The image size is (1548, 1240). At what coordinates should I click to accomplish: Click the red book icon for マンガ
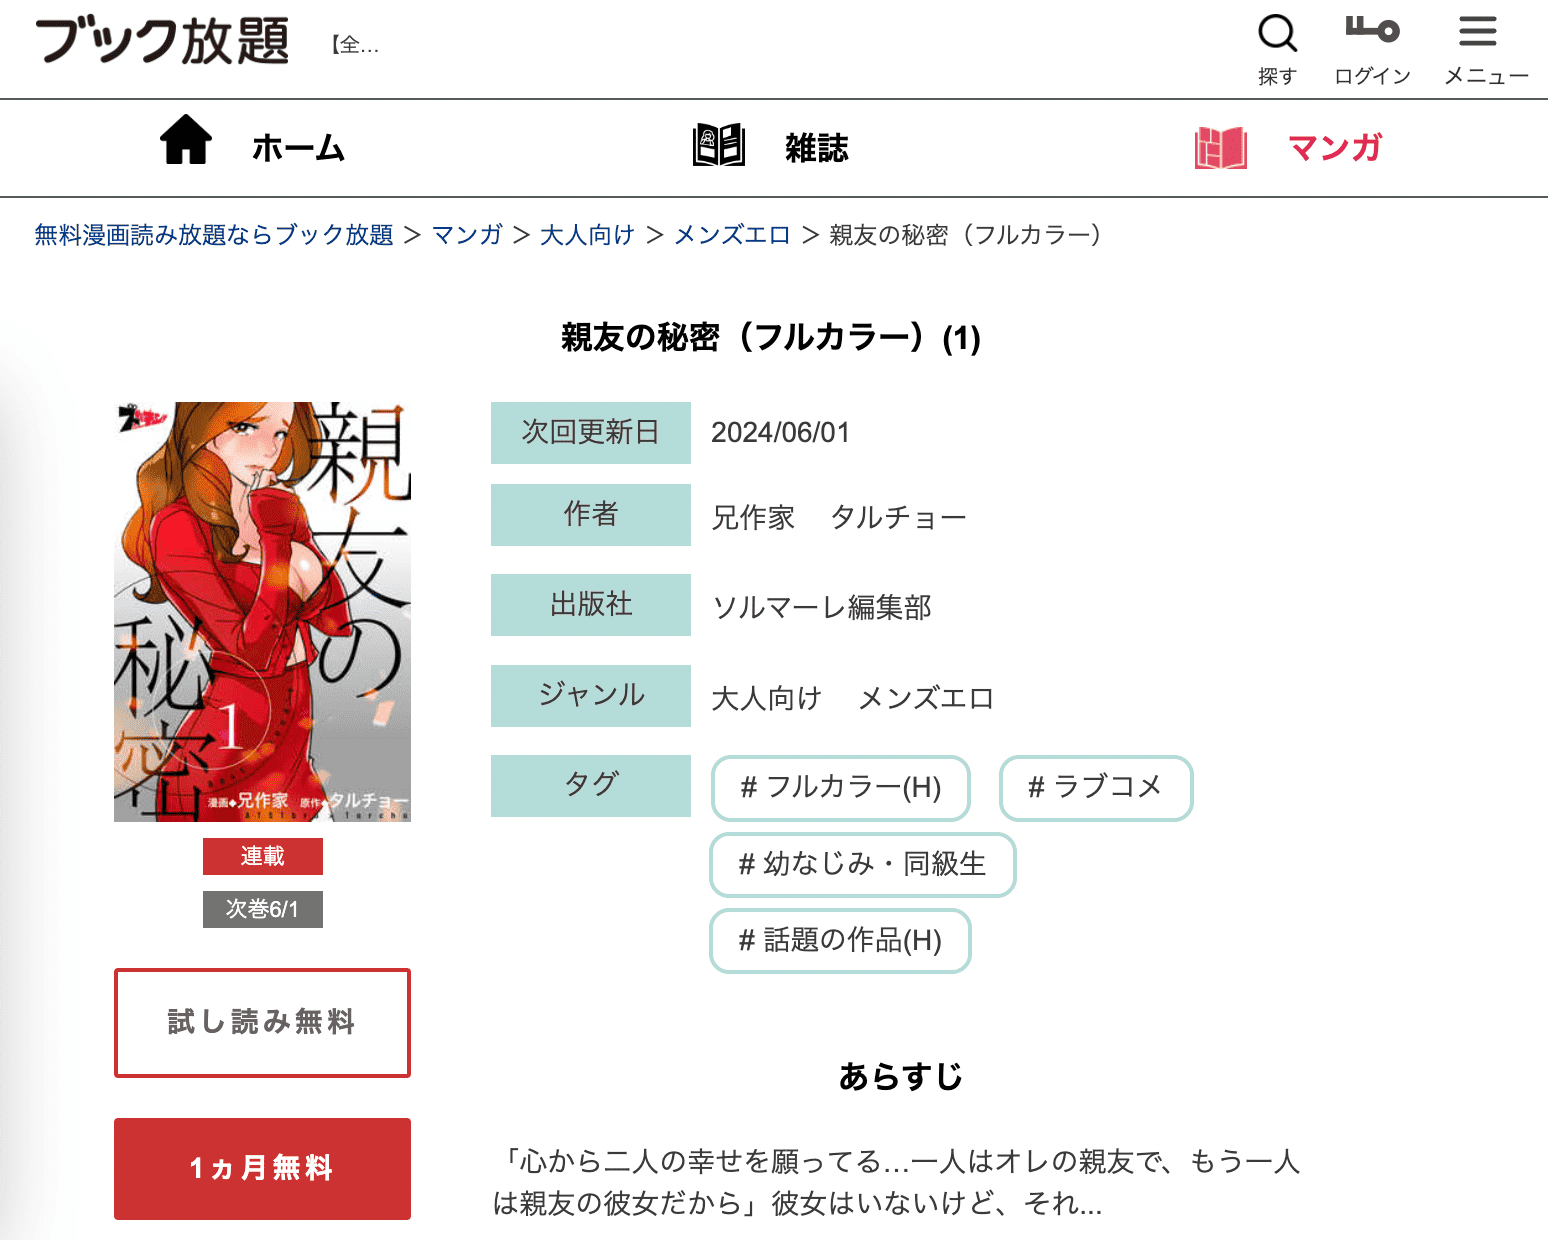point(1220,148)
